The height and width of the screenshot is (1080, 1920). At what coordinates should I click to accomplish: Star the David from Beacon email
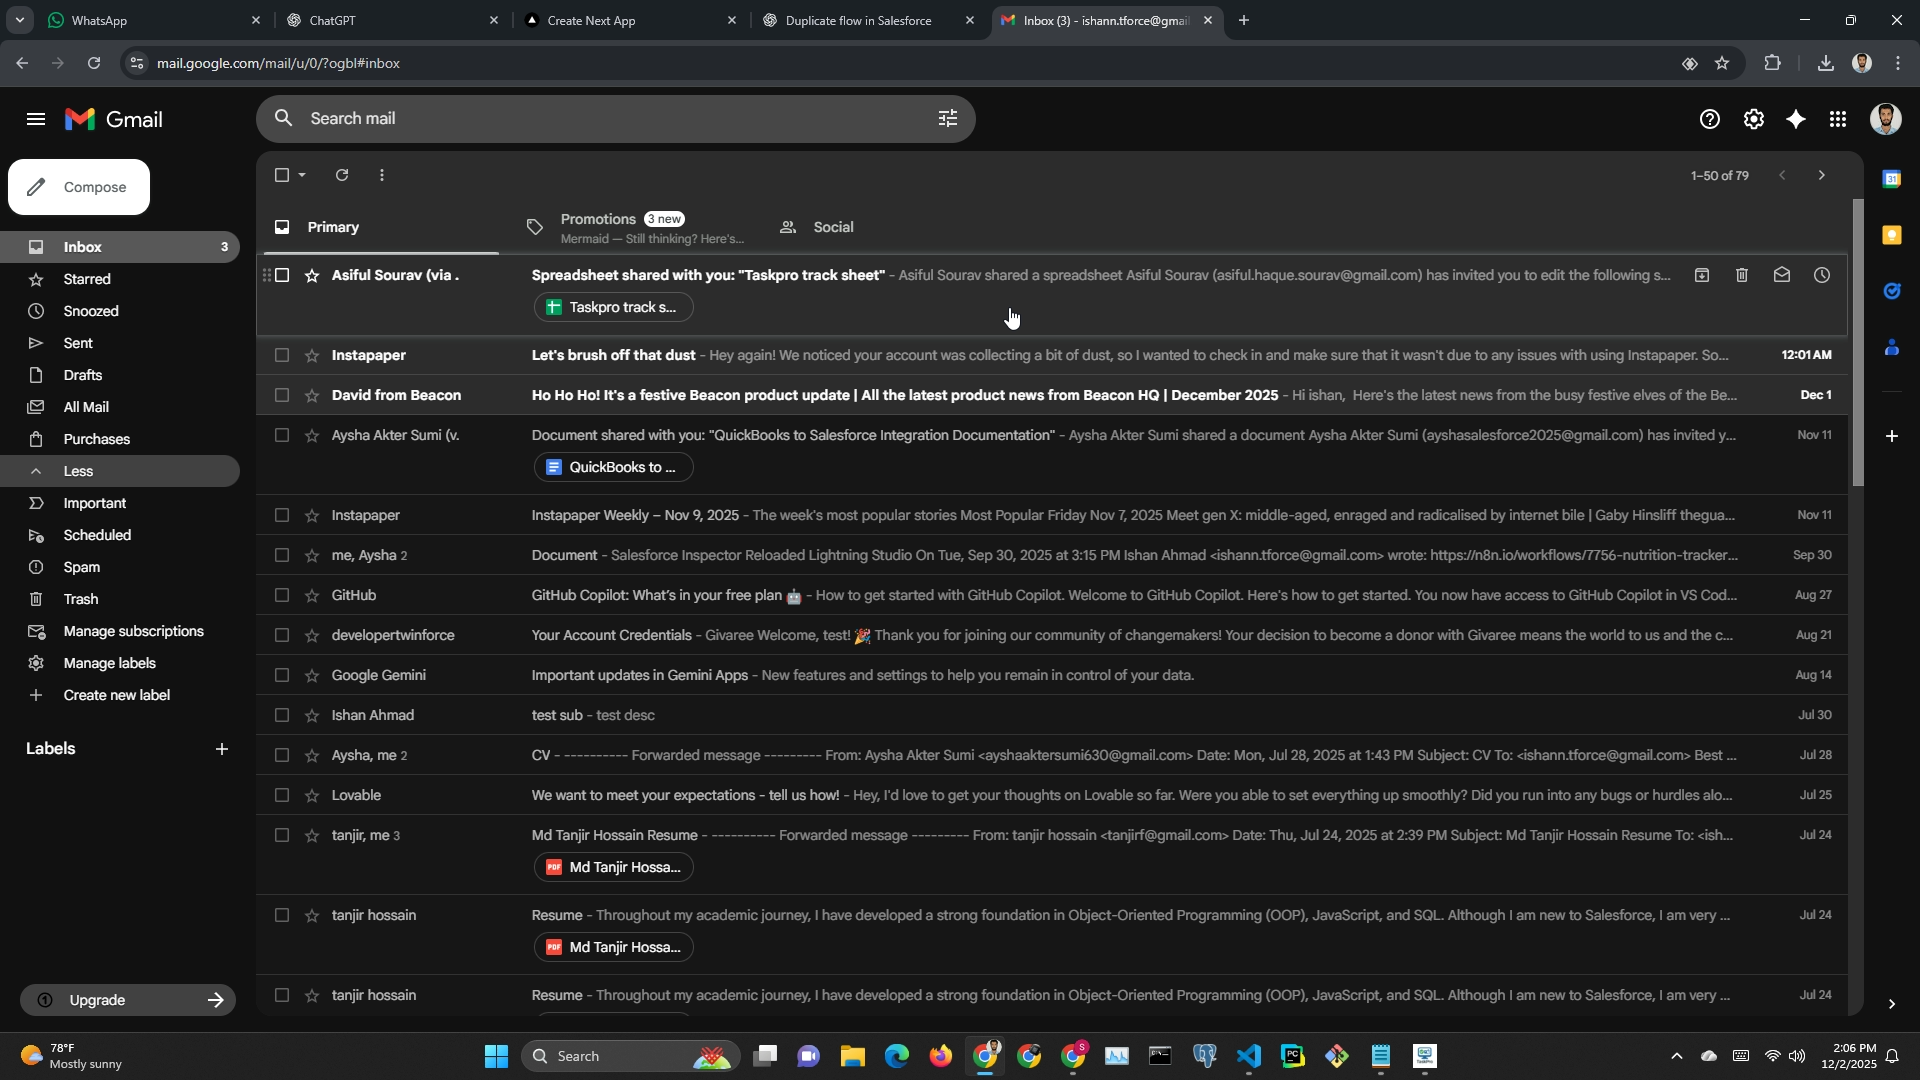tap(312, 395)
